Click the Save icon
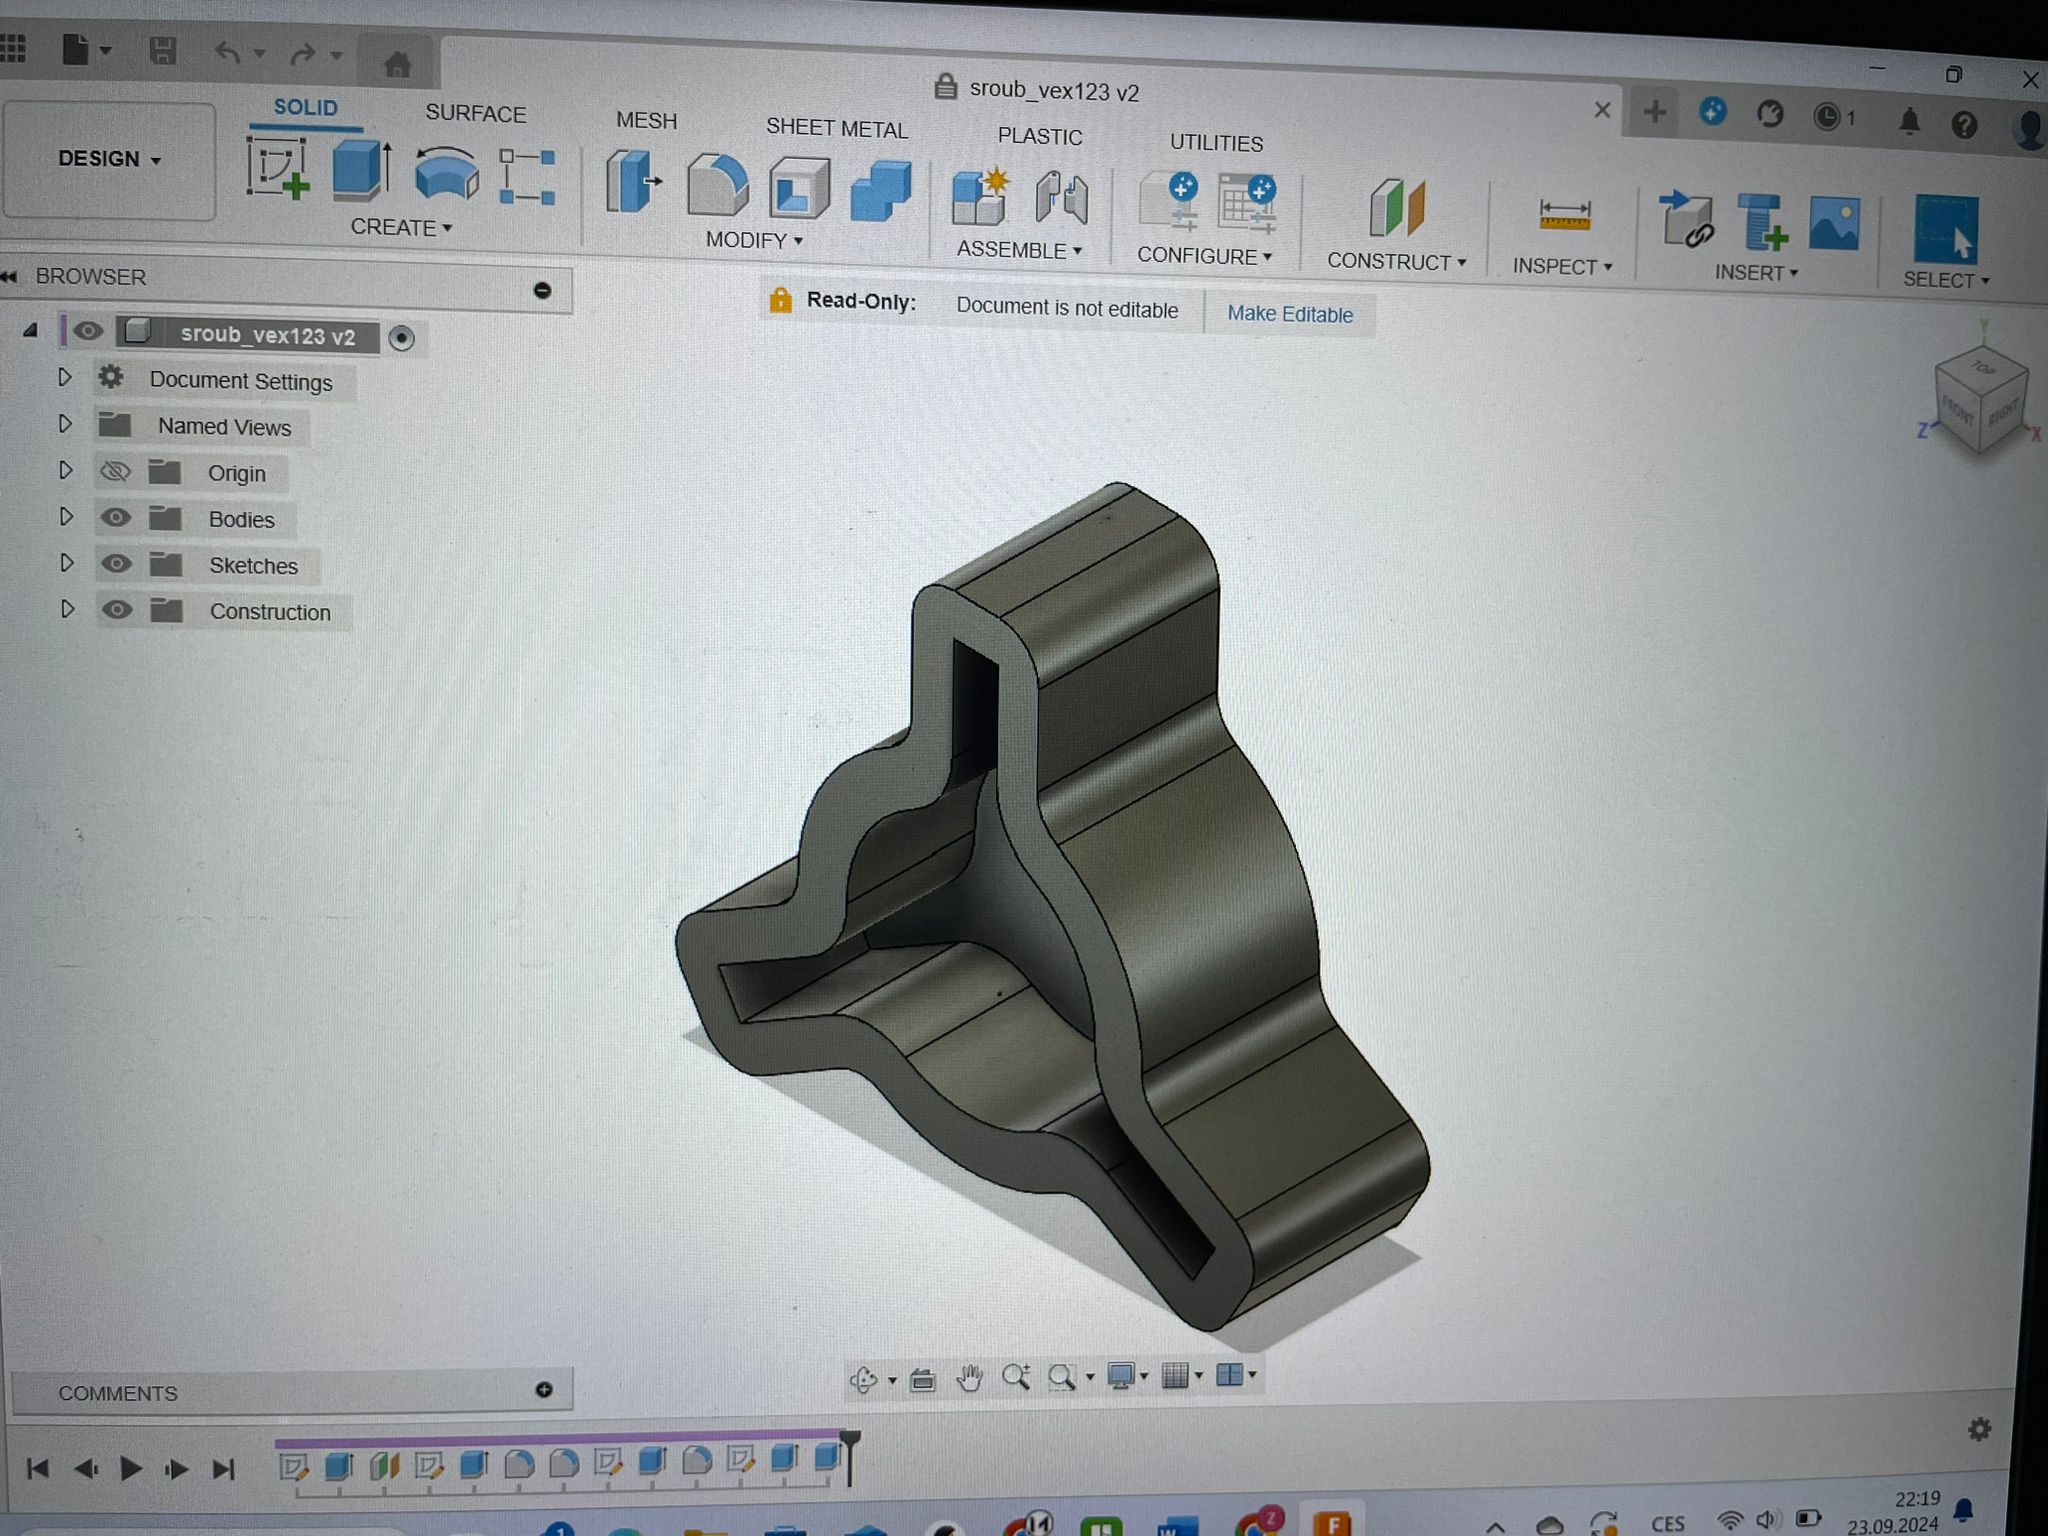 pyautogui.click(x=162, y=50)
